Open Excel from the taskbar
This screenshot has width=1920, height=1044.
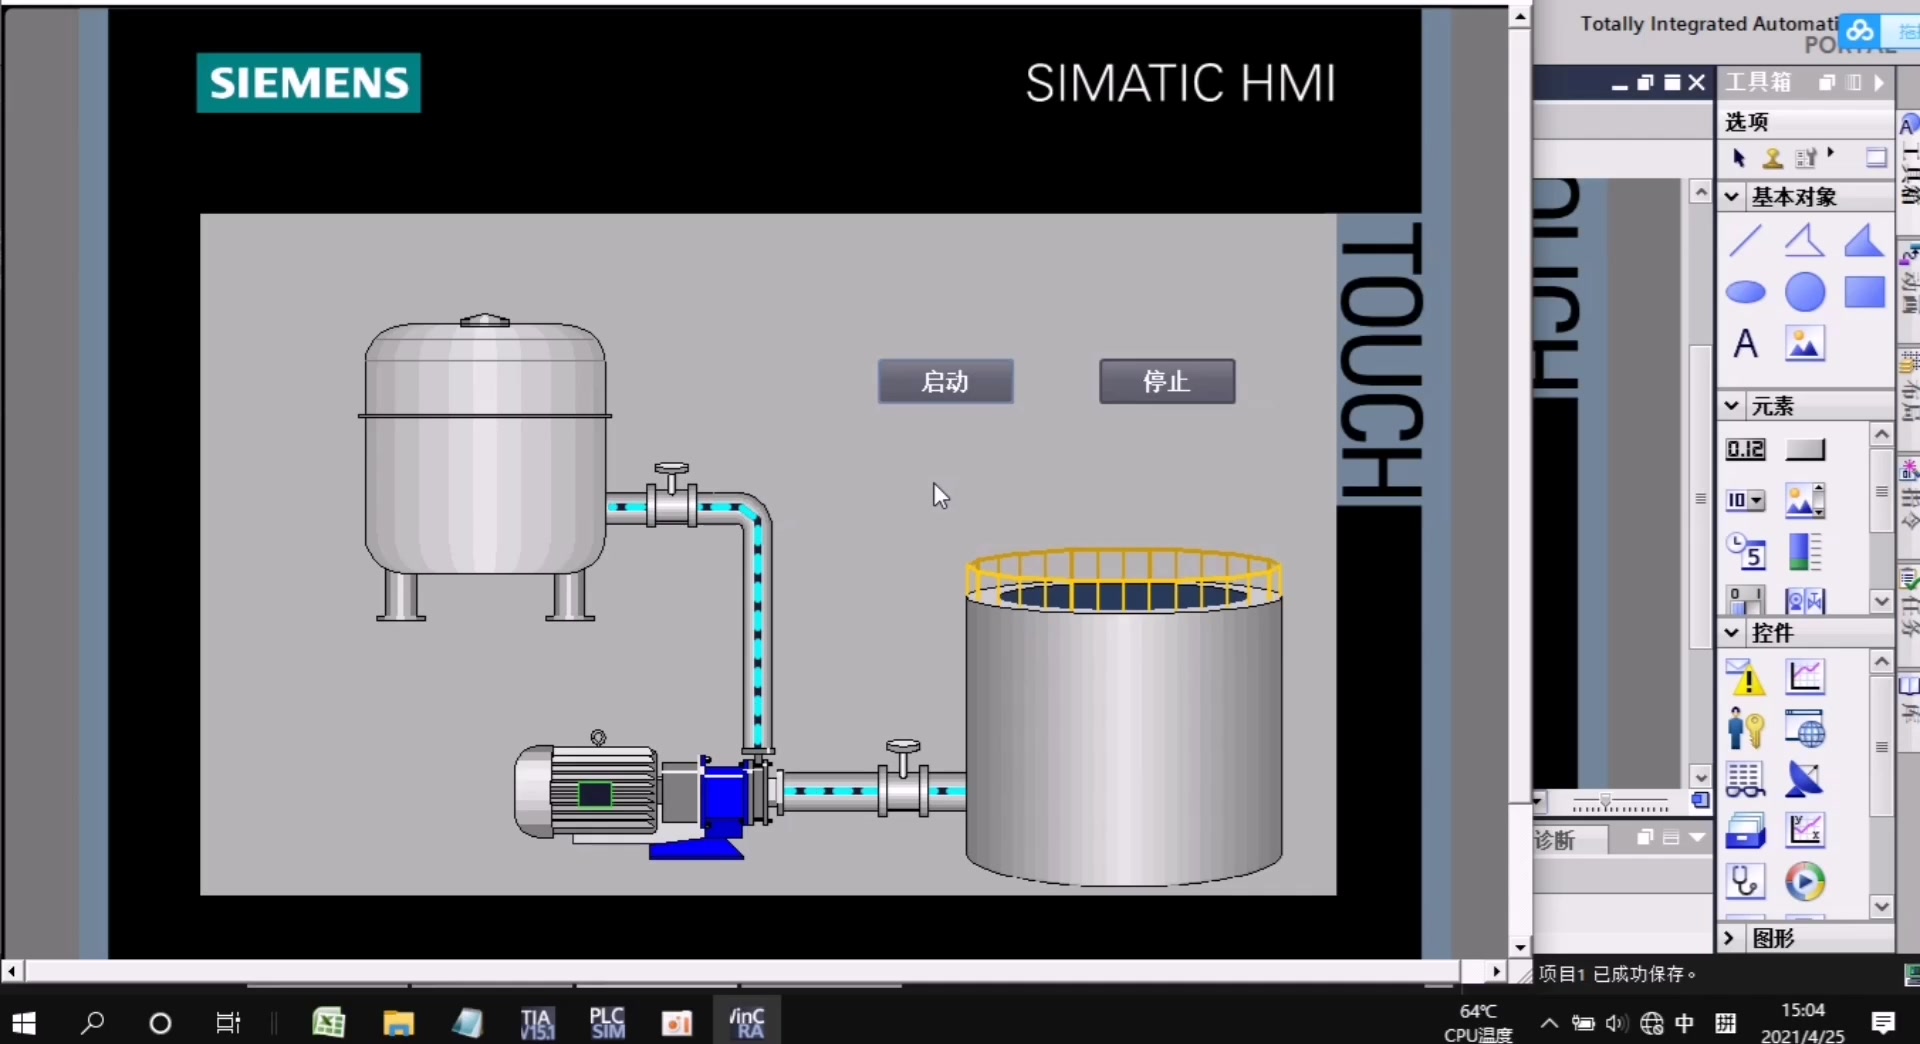coord(328,1022)
